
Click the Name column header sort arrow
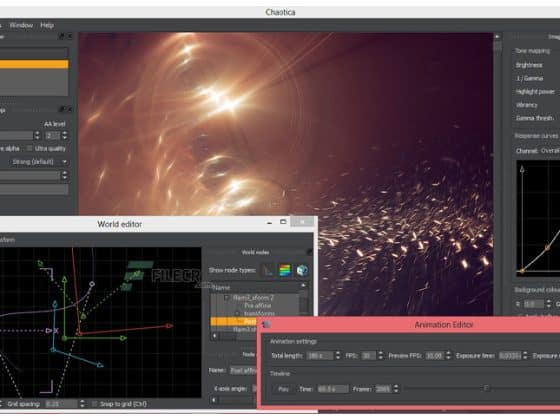pos(303,285)
